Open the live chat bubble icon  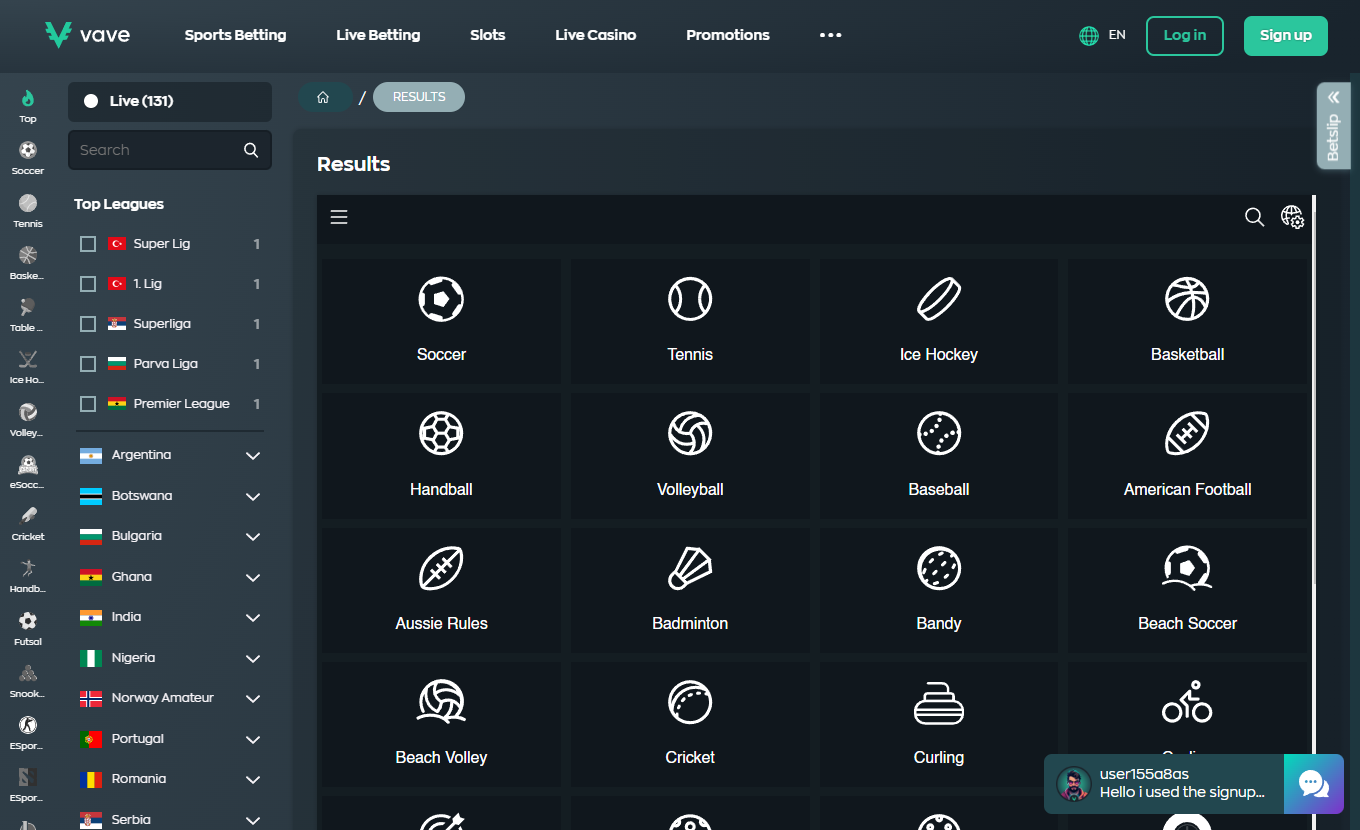click(1313, 784)
